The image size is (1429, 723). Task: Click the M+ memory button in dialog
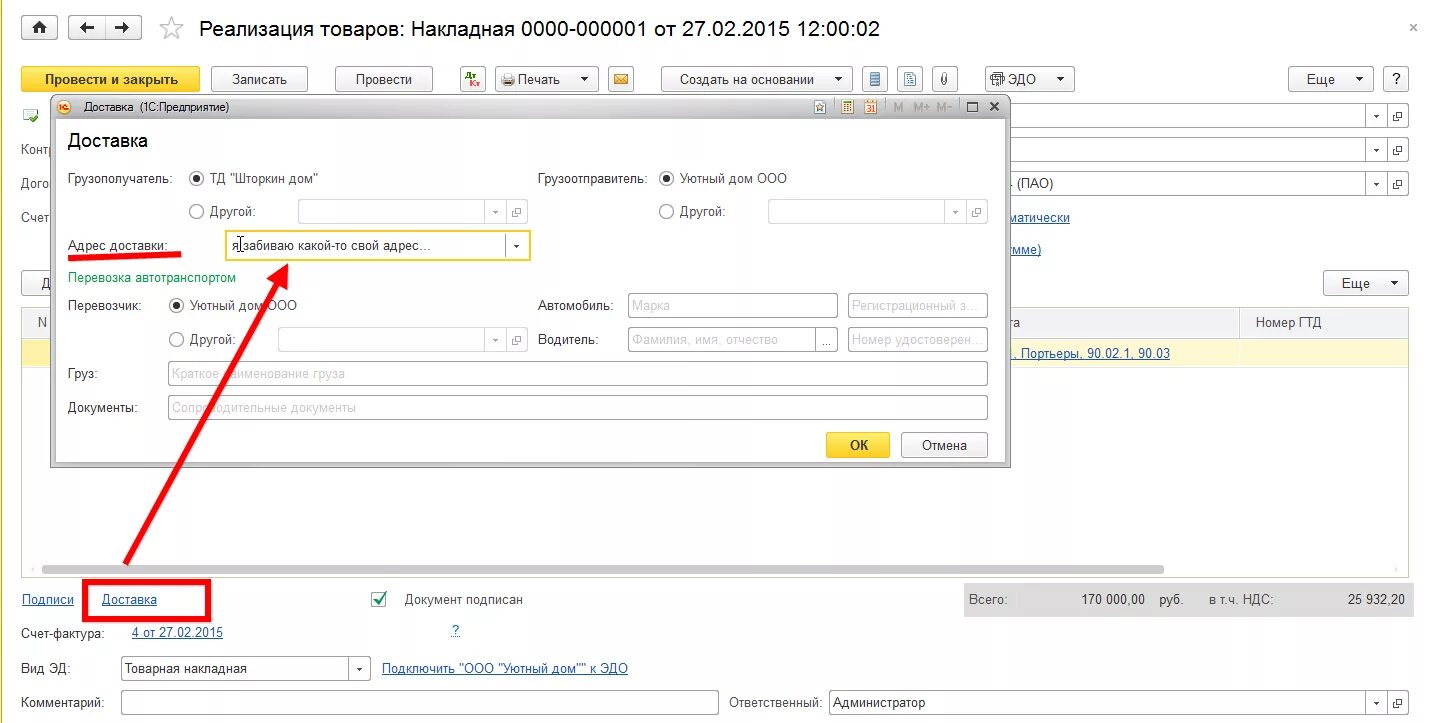(921, 107)
